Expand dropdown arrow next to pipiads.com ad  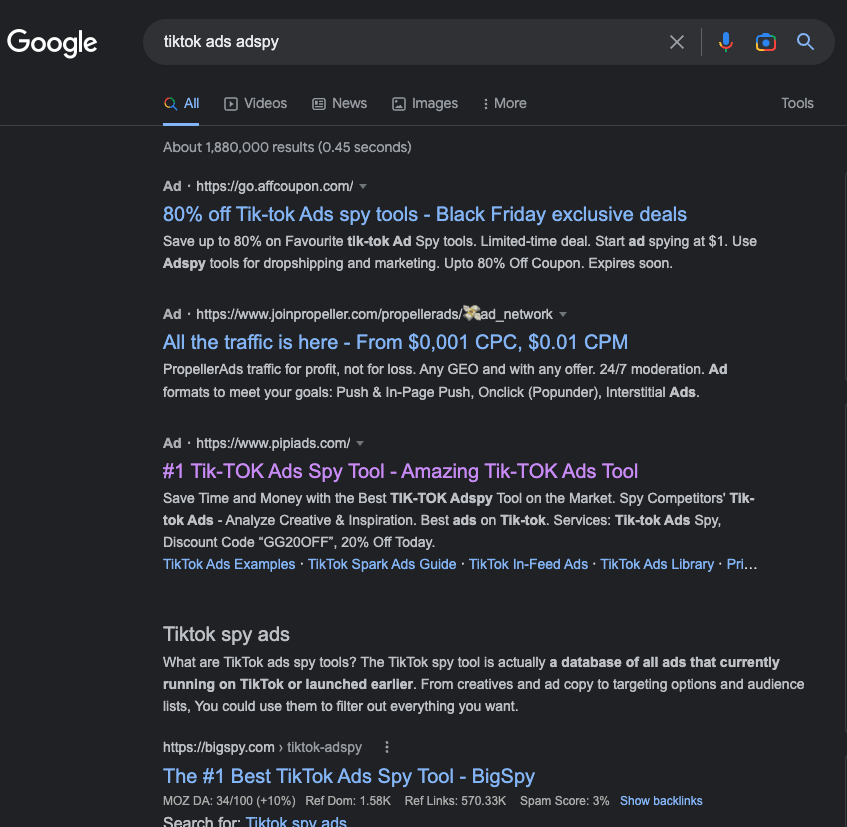coord(360,443)
